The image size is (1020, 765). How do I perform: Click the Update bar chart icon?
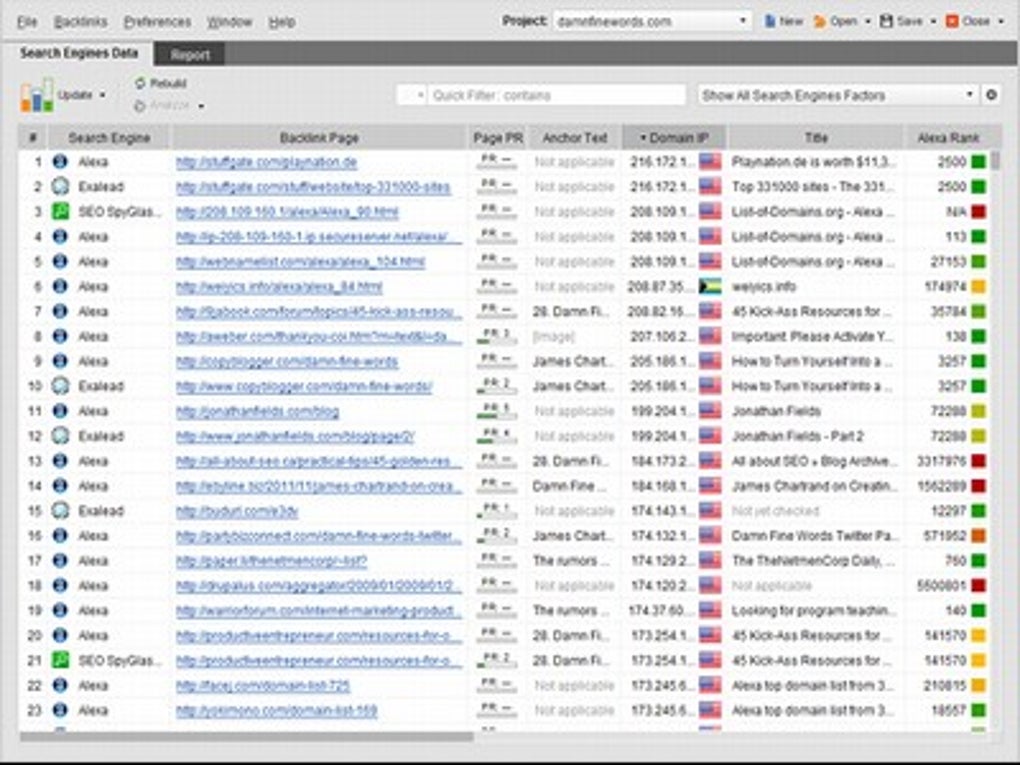(x=36, y=95)
